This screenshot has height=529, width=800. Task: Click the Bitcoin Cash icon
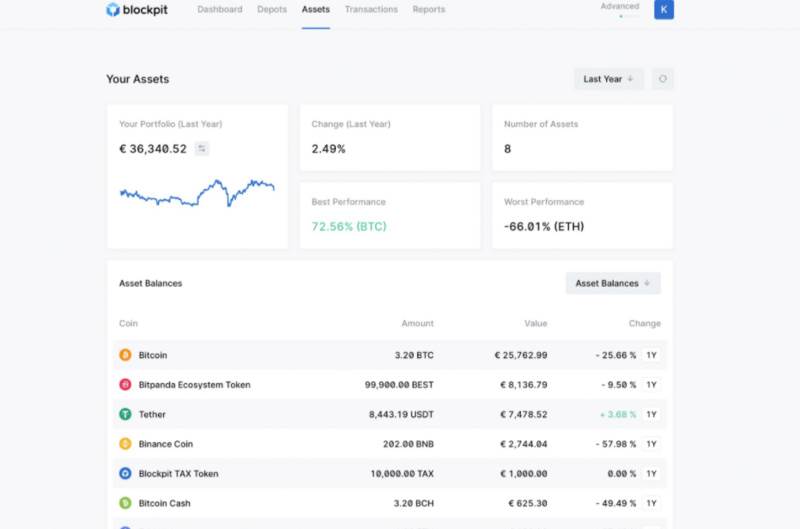[125, 502]
